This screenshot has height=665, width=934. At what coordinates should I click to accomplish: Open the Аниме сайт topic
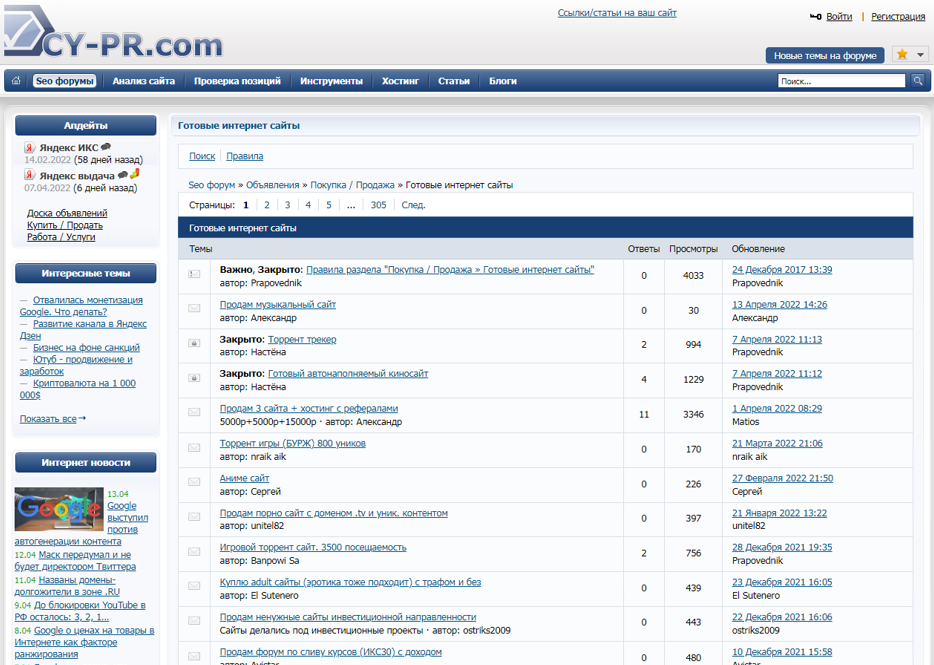pos(244,478)
